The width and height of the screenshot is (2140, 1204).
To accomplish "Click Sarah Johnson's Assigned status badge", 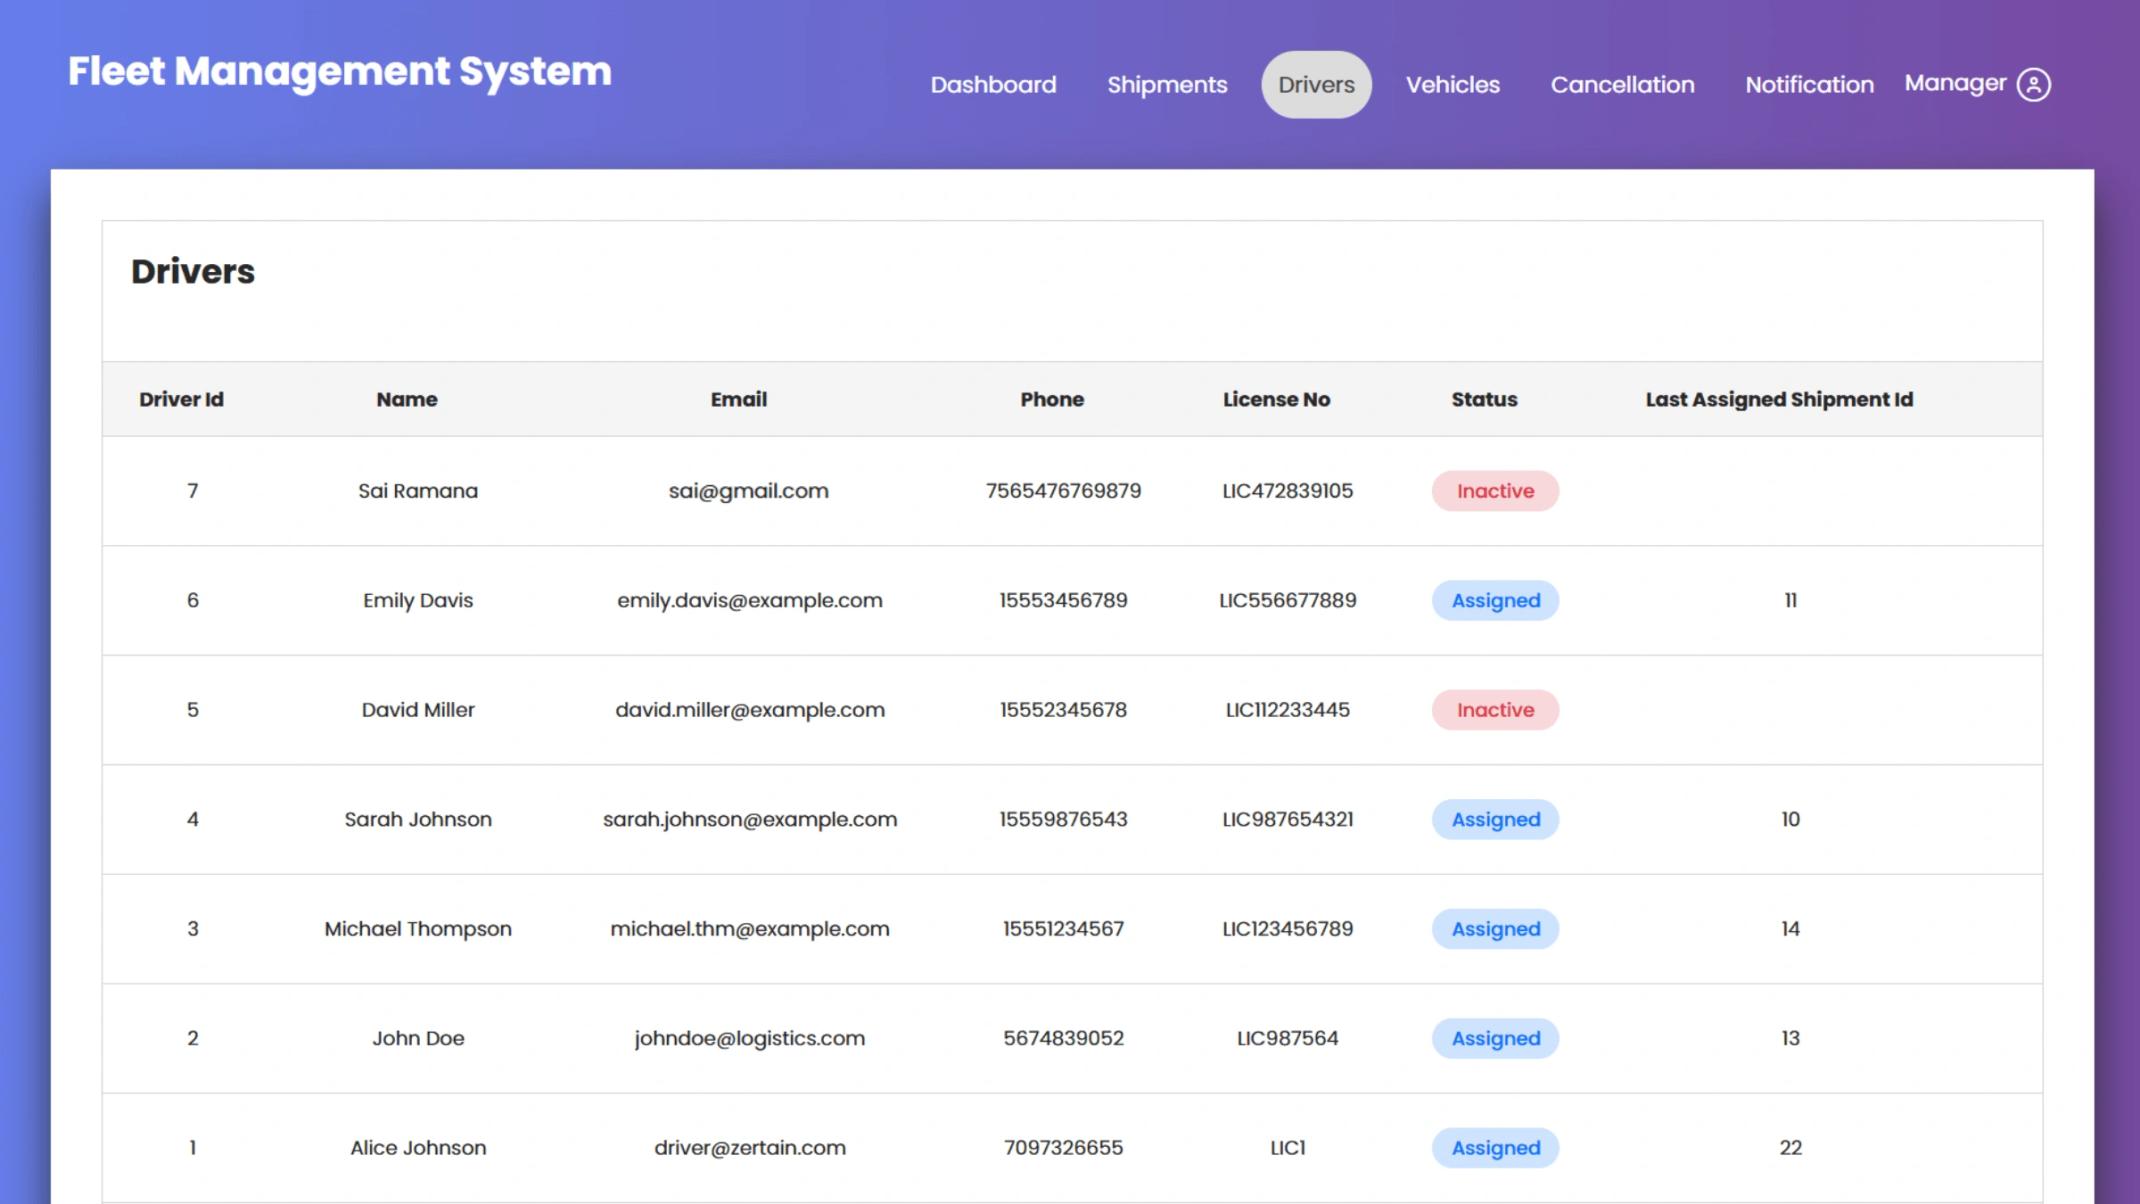I will tap(1495, 819).
